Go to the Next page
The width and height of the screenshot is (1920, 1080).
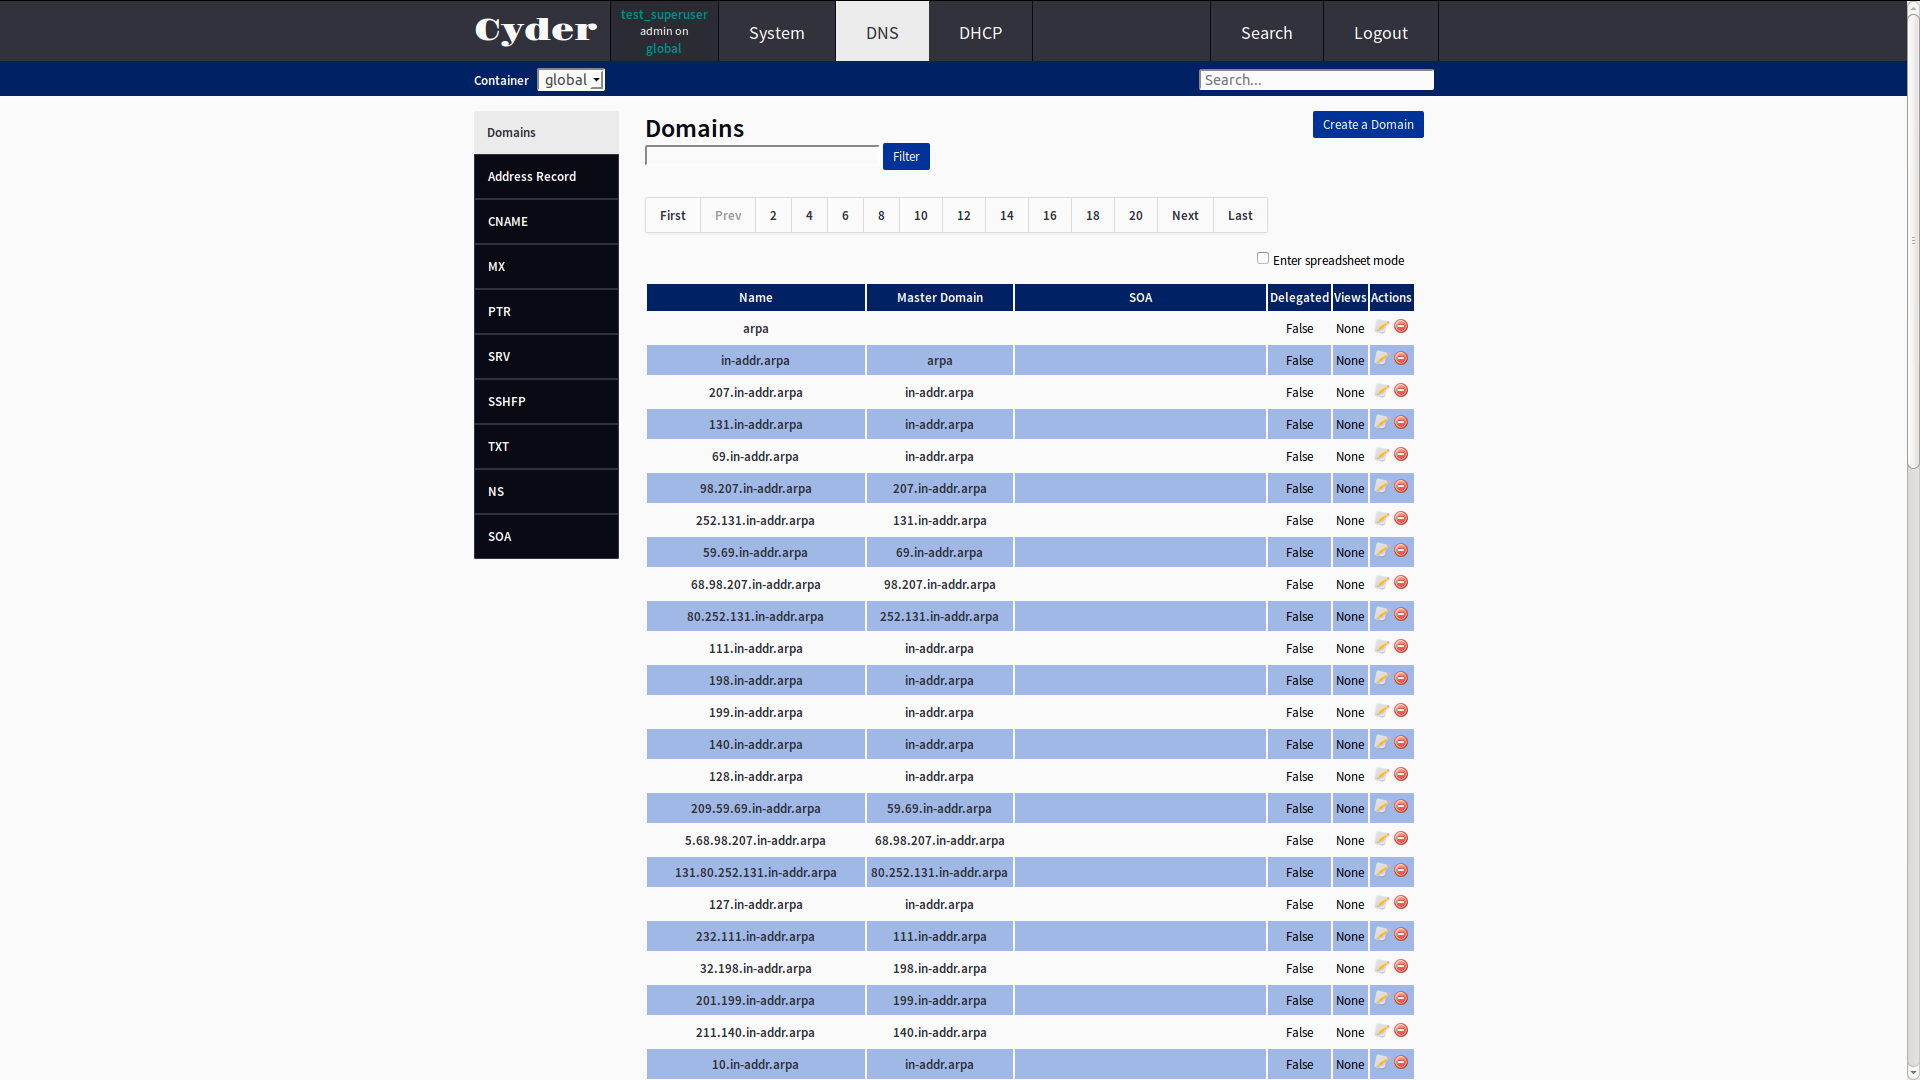(1185, 215)
